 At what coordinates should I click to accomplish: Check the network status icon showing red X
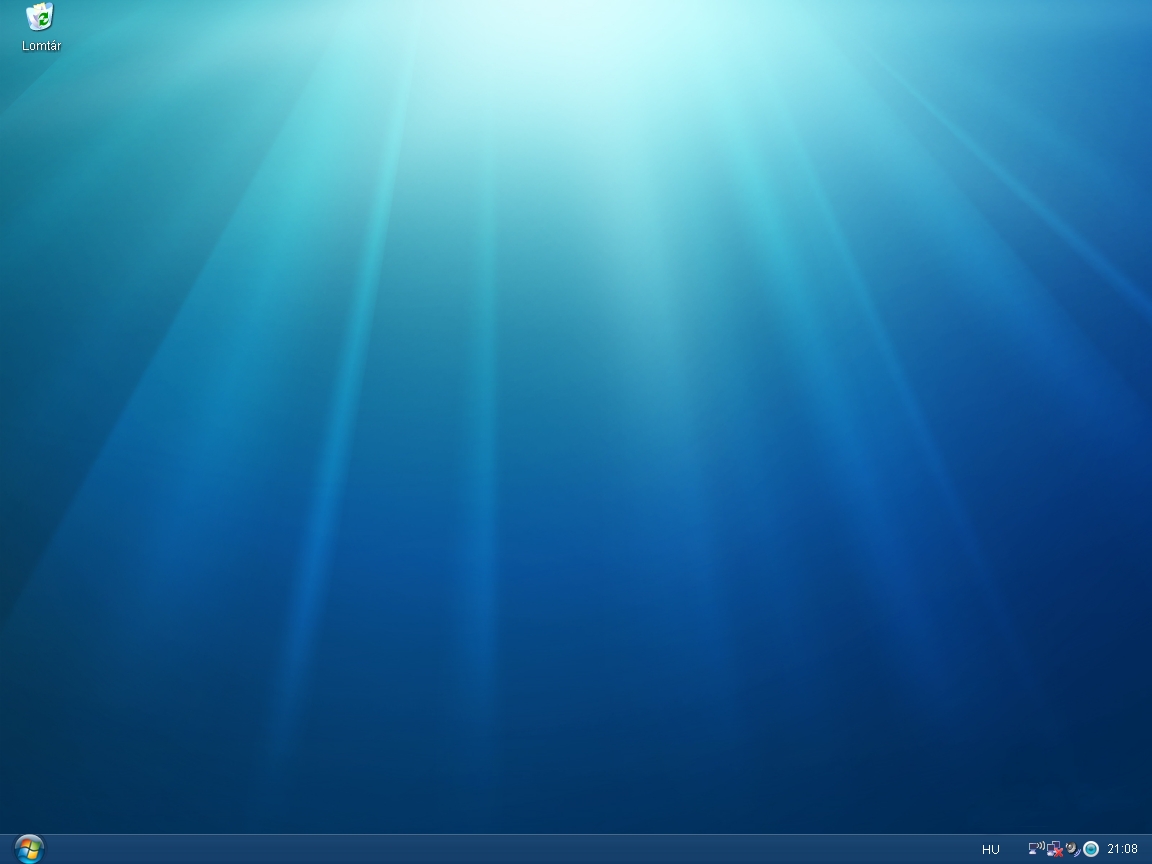1054,849
